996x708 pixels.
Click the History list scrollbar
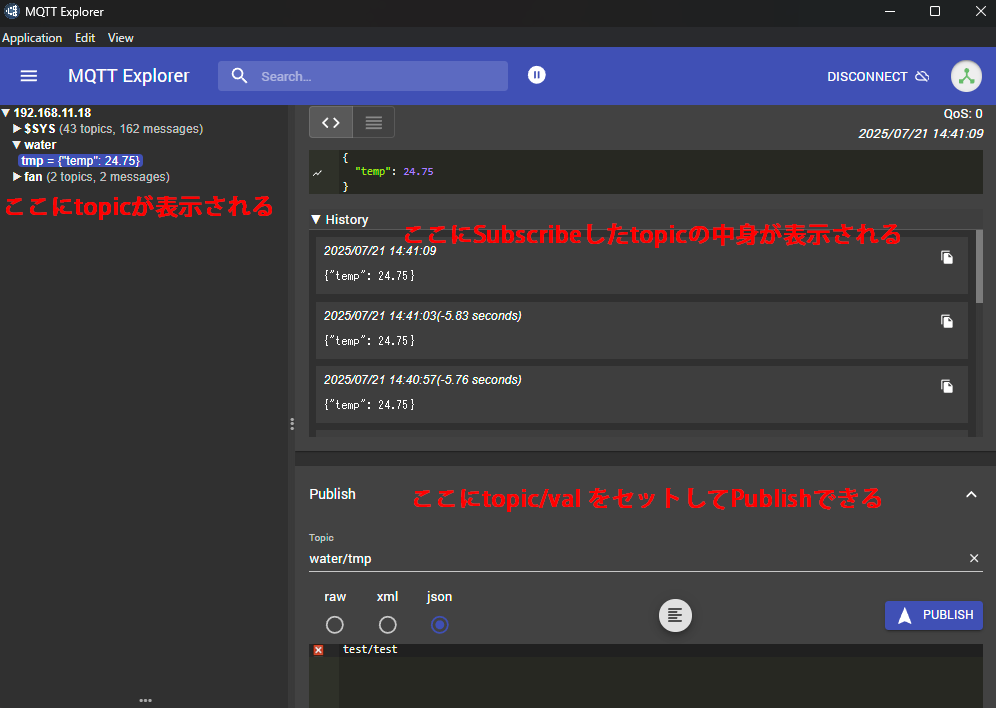[x=979, y=267]
